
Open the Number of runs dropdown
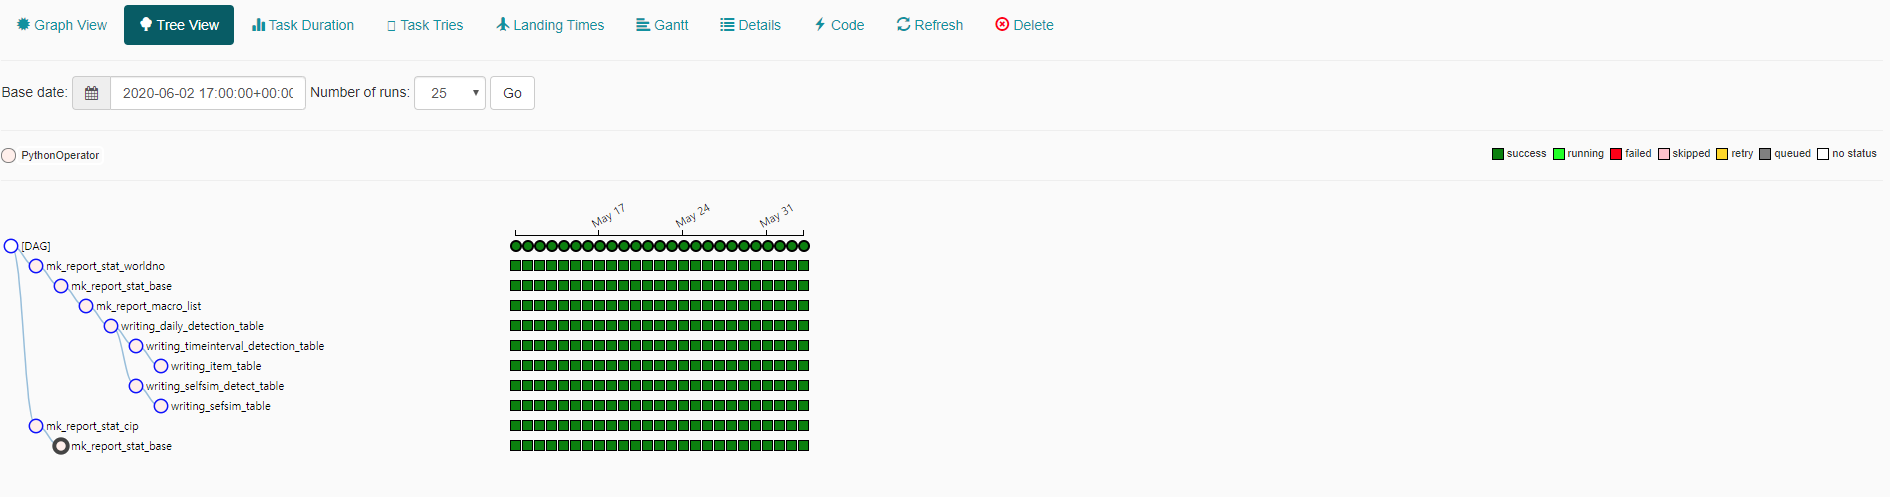450,93
